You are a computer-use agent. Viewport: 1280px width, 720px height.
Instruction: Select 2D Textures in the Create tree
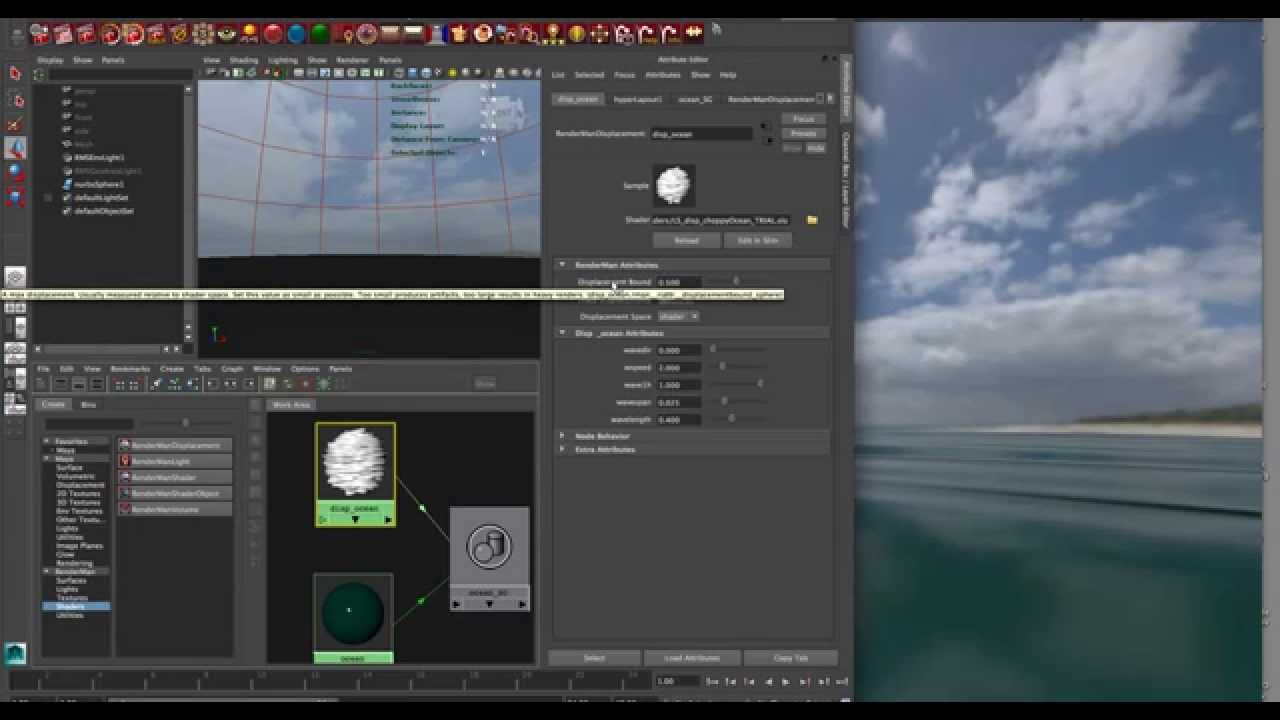[78, 494]
